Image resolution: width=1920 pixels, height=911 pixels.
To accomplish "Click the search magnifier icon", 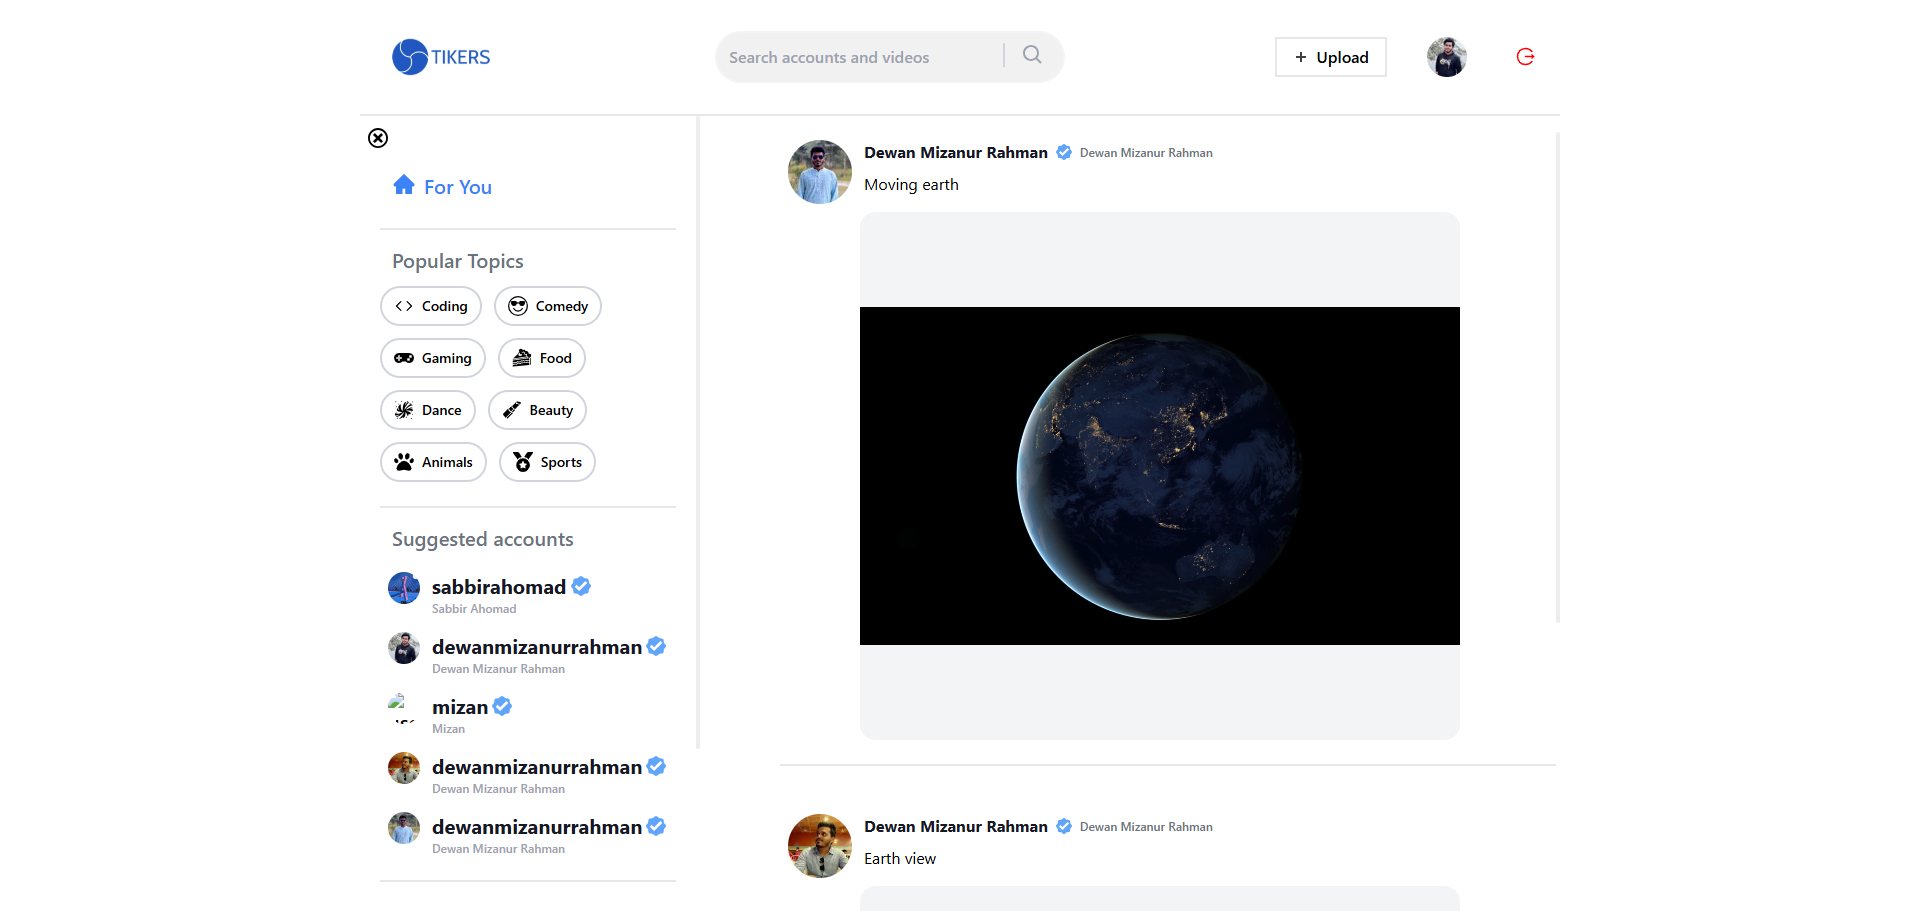I will click(1032, 56).
